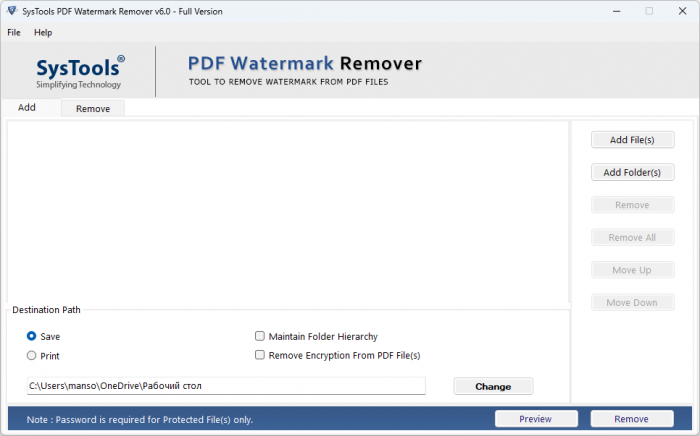
Task: Click the Add Folder(s) button
Action: [x=632, y=172]
